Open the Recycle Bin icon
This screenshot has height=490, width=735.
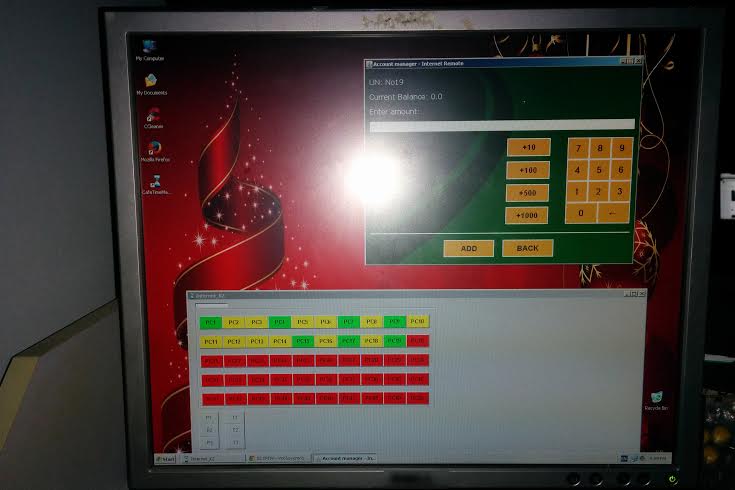(656, 398)
